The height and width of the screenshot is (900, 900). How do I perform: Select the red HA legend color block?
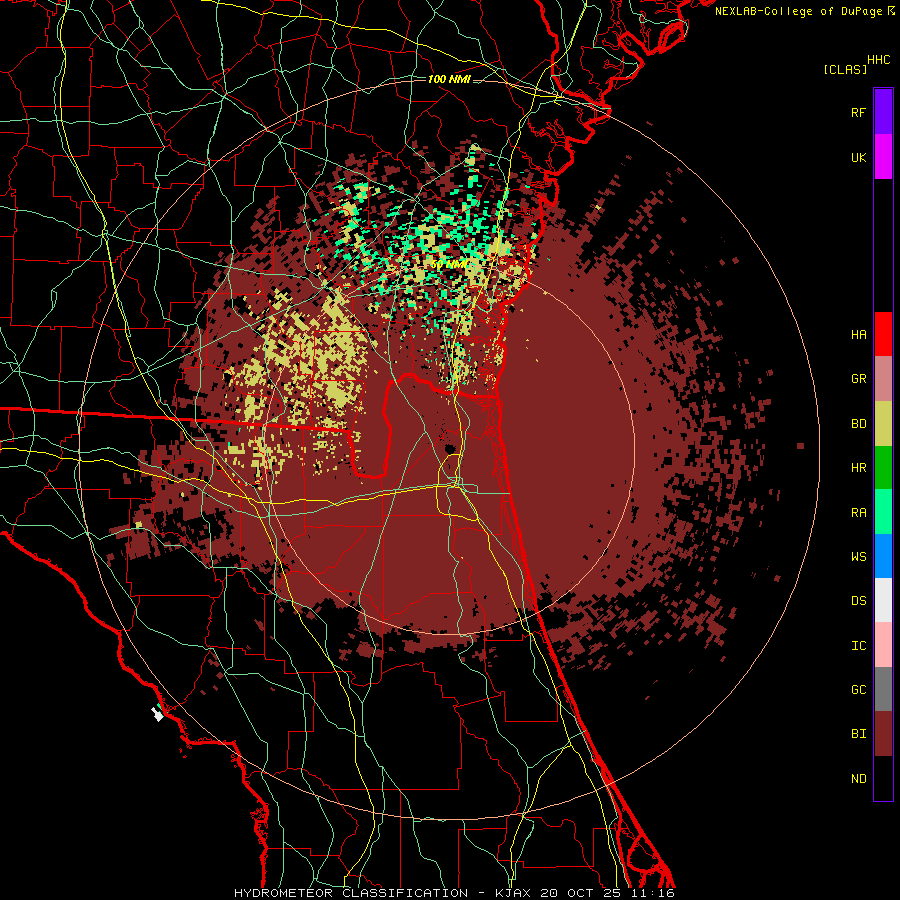coord(883,334)
